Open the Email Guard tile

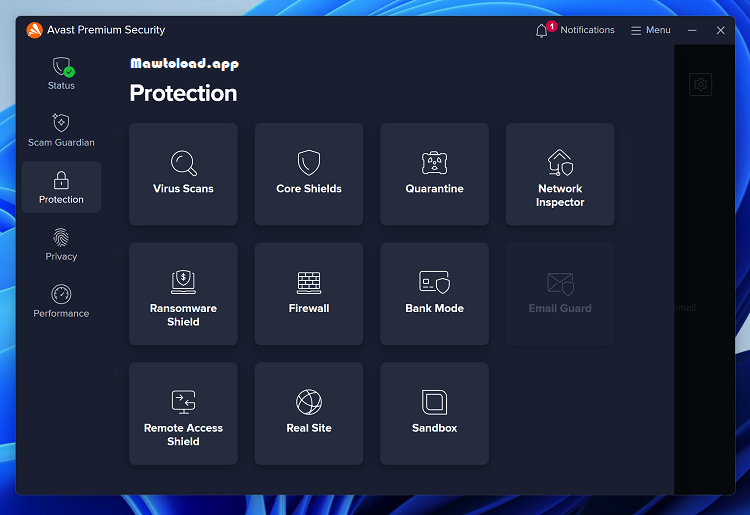point(560,294)
